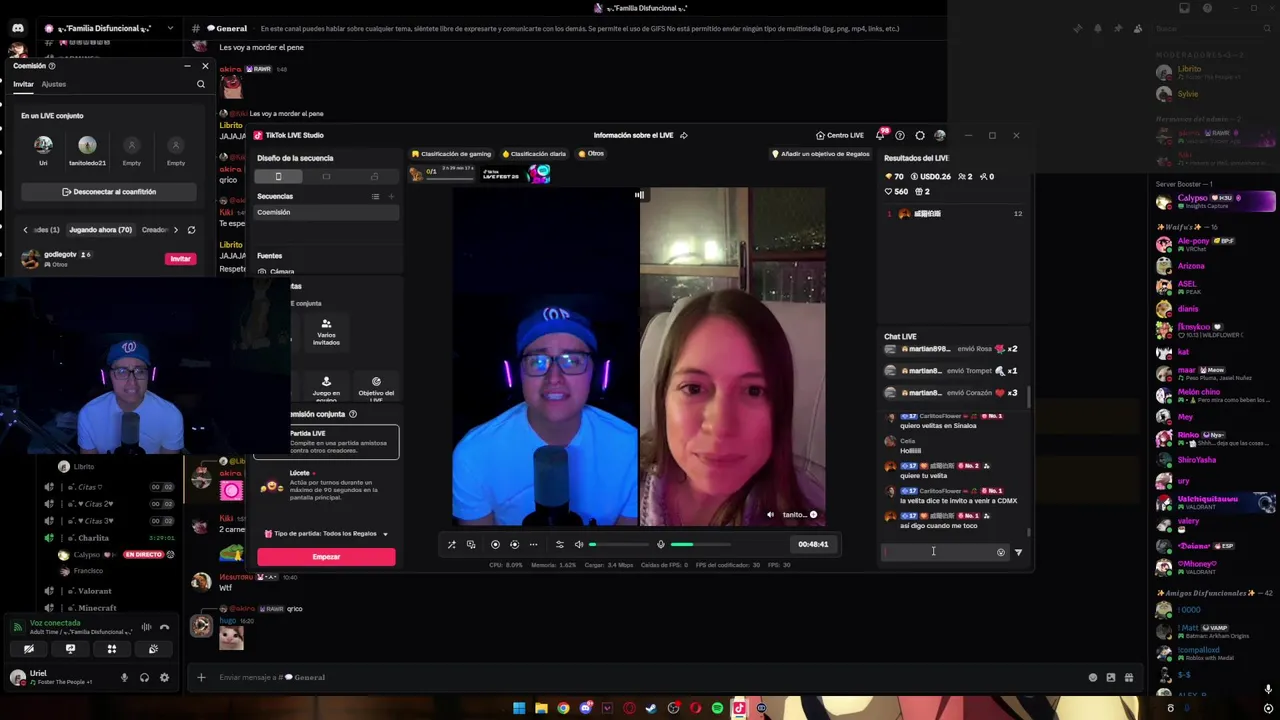The height and width of the screenshot is (720, 1280).
Task: Select the landscape sequence layout
Action: (x=326, y=176)
